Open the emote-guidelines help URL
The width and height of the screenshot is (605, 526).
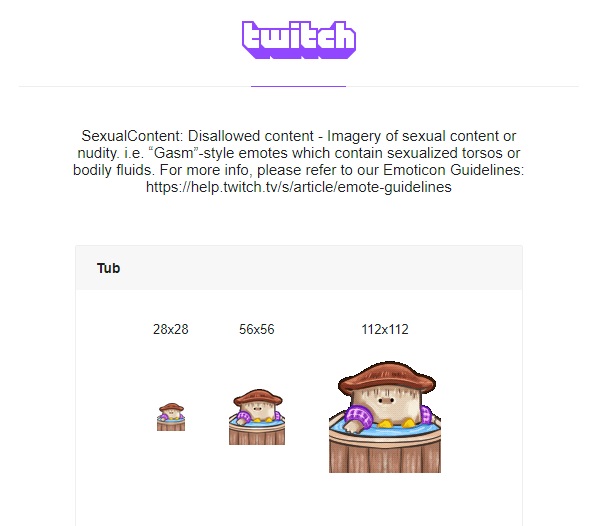pyautogui.click(x=299, y=187)
